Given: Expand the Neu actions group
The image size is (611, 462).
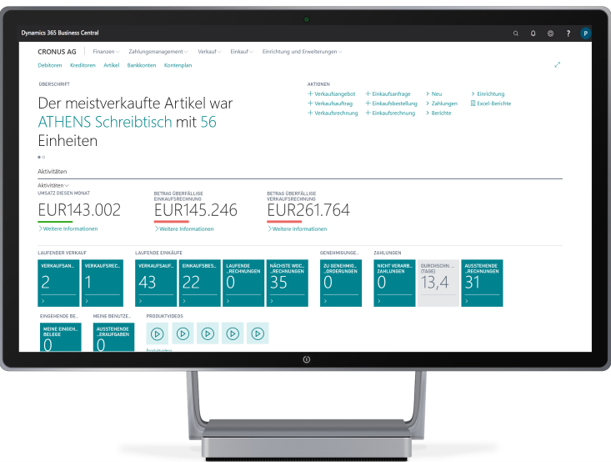Looking at the screenshot, I should point(434,94).
